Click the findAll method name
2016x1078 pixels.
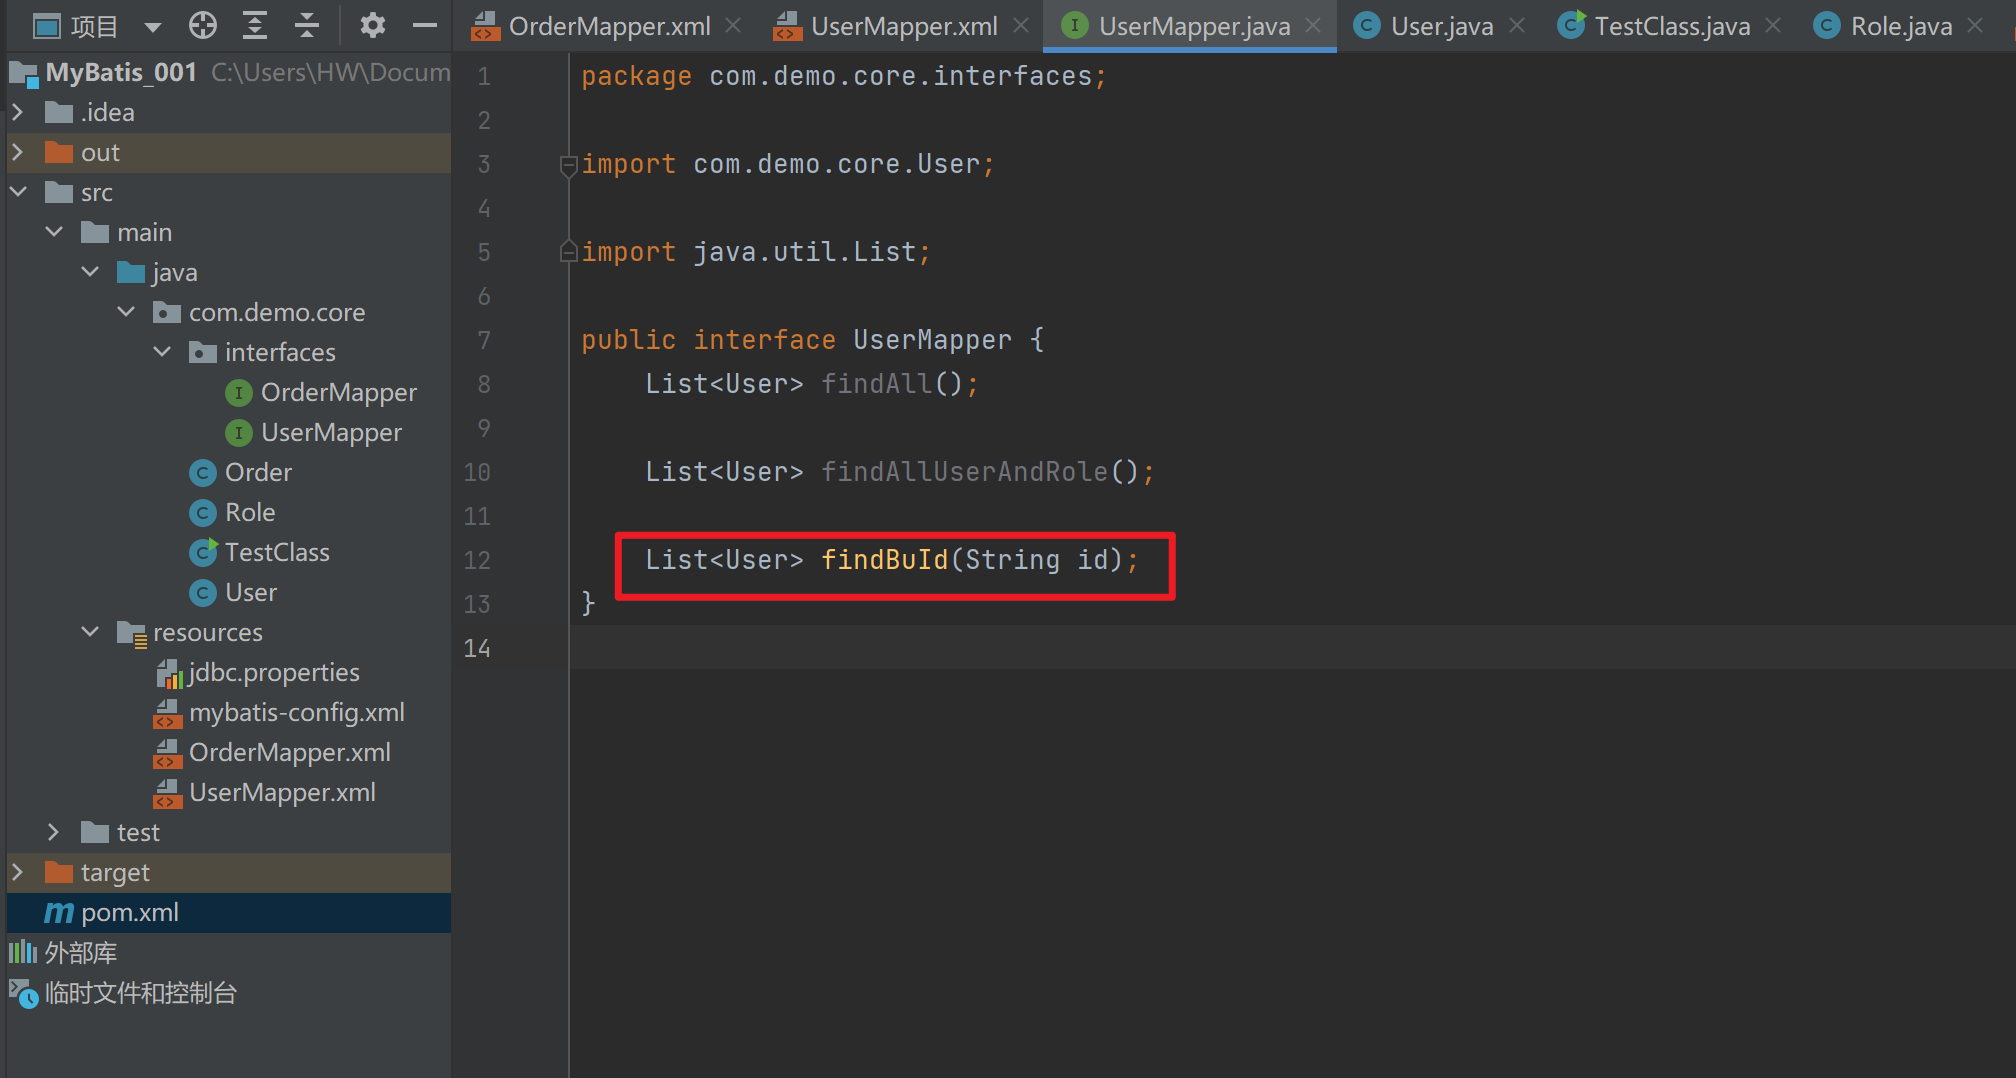click(876, 384)
